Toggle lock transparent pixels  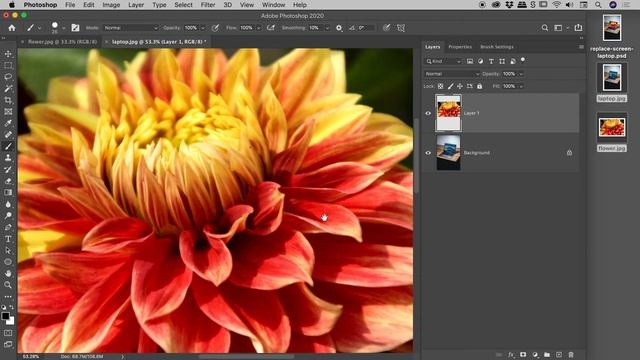[440, 86]
